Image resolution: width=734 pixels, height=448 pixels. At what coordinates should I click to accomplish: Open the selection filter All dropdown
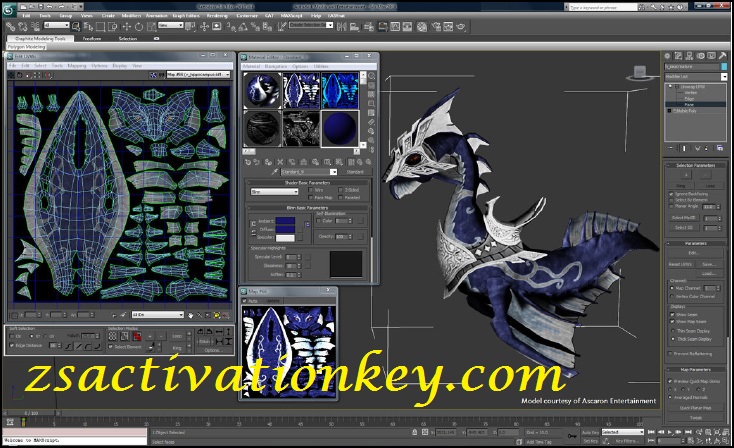[x=56, y=25]
